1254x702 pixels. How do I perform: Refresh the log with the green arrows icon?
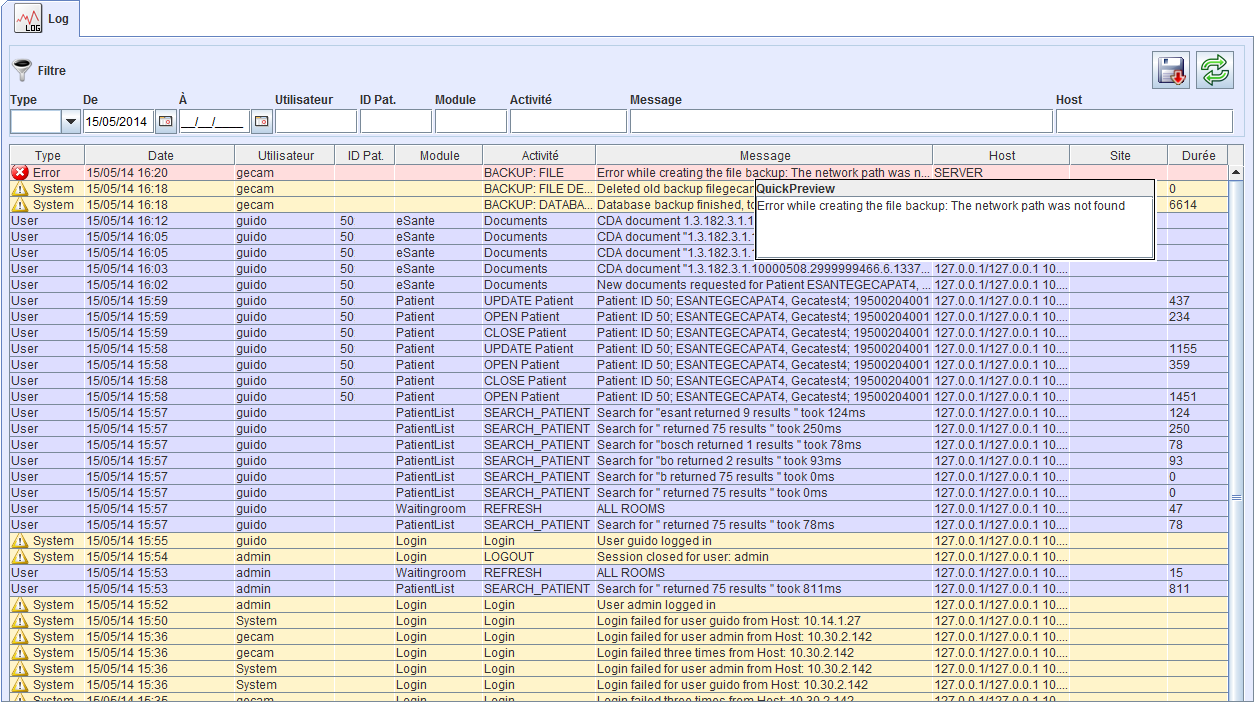pos(1214,70)
